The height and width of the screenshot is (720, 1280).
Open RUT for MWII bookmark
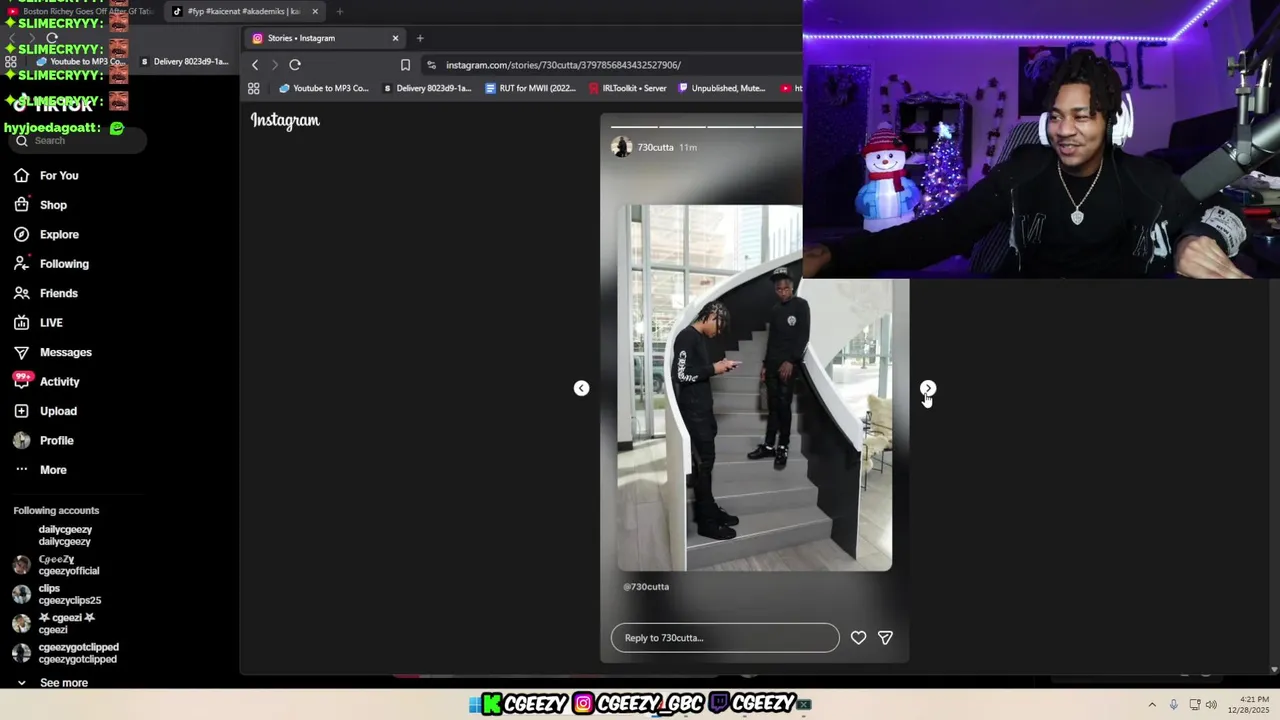(531, 88)
